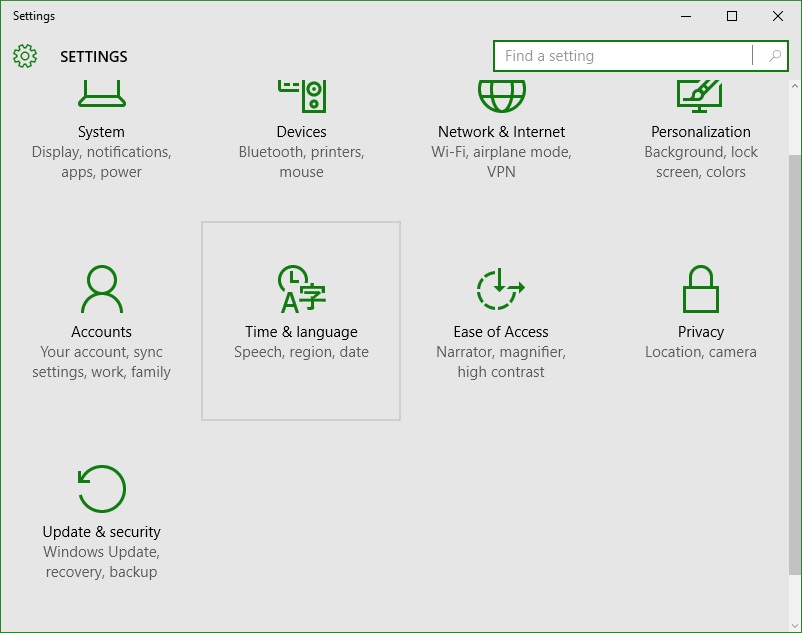802x633 pixels.
Task: Click 'Speech, region, date' description
Action: pyautogui.click(x=301, y=352)
